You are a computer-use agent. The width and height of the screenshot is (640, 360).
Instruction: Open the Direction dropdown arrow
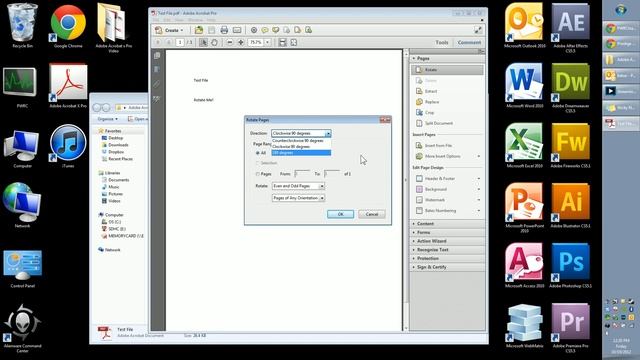pos(328,133)
